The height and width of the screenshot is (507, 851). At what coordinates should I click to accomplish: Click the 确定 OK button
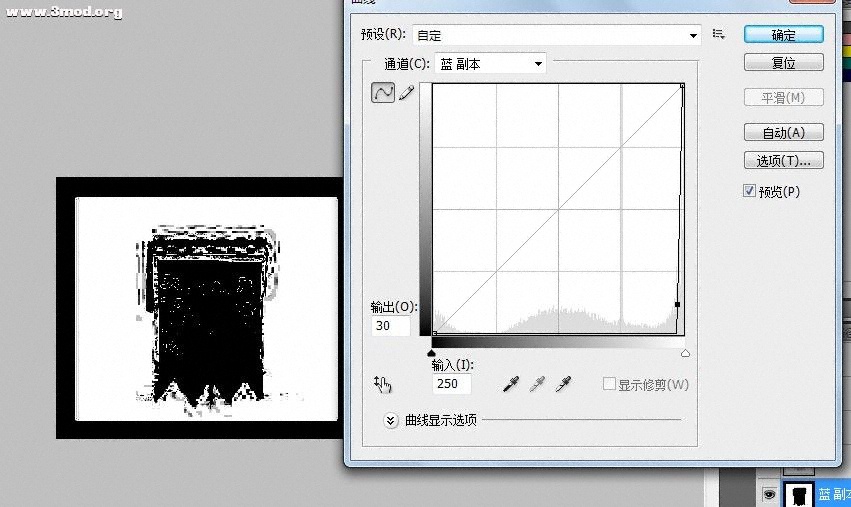click(x=783, y=34)
